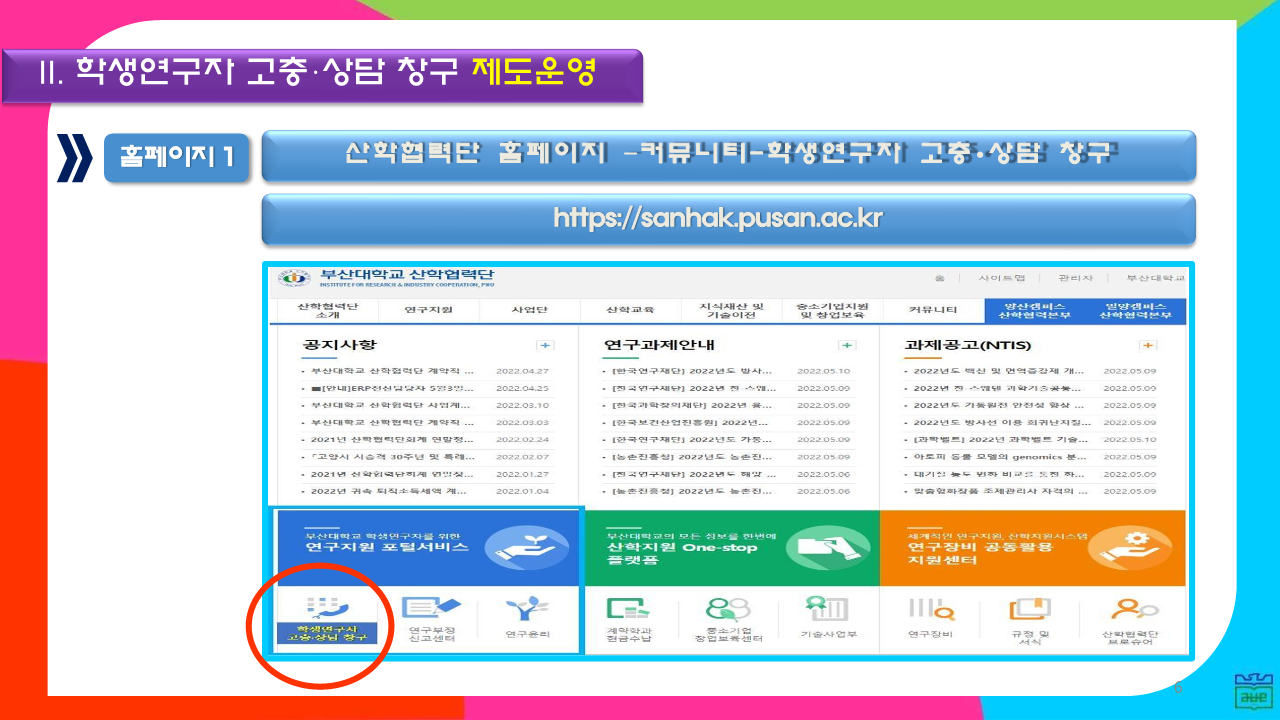Viewport: 1280px width, 720px height.
Task: Open the green 산학지원 One-stop 플랫폼 banner
Action: coord(728,547)
